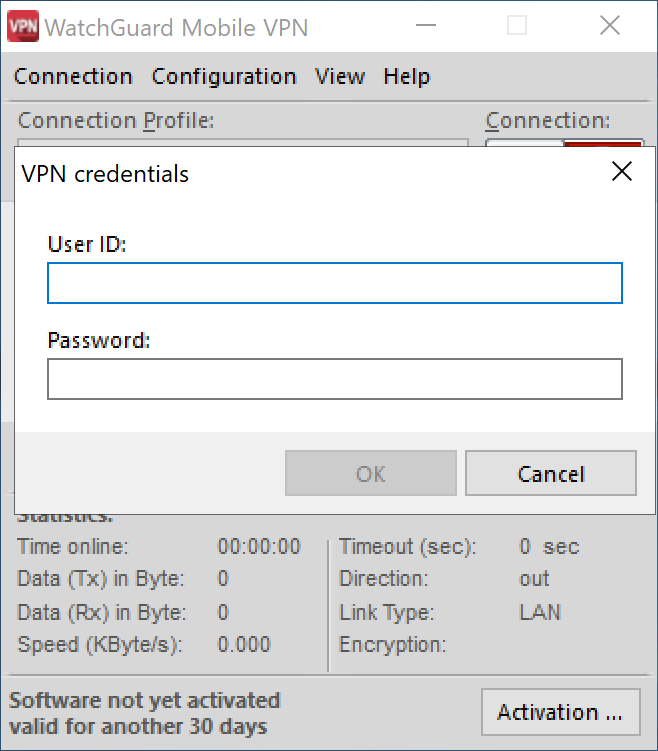Image resolution: width=658 pixels, height=751 pixels.
Task: Expand the Connection Profile dropdown
Action: (x=242, y=143)
